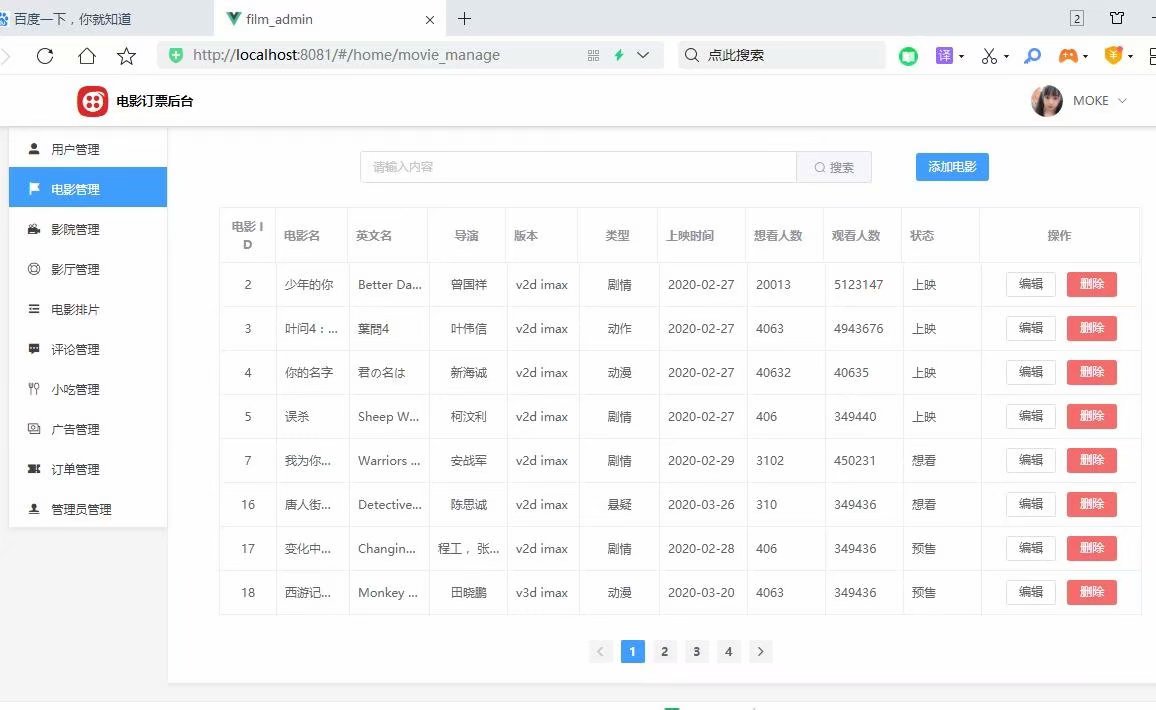1156x710 pixels.
Task: Go to pagination page 3
Action: [x=696, y=651]
